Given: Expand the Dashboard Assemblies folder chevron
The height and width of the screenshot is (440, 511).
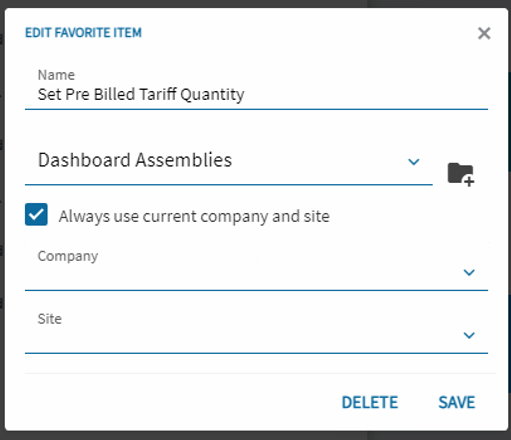Looking at the screenshot, I should pyautogui.click(x=414, y=162).
